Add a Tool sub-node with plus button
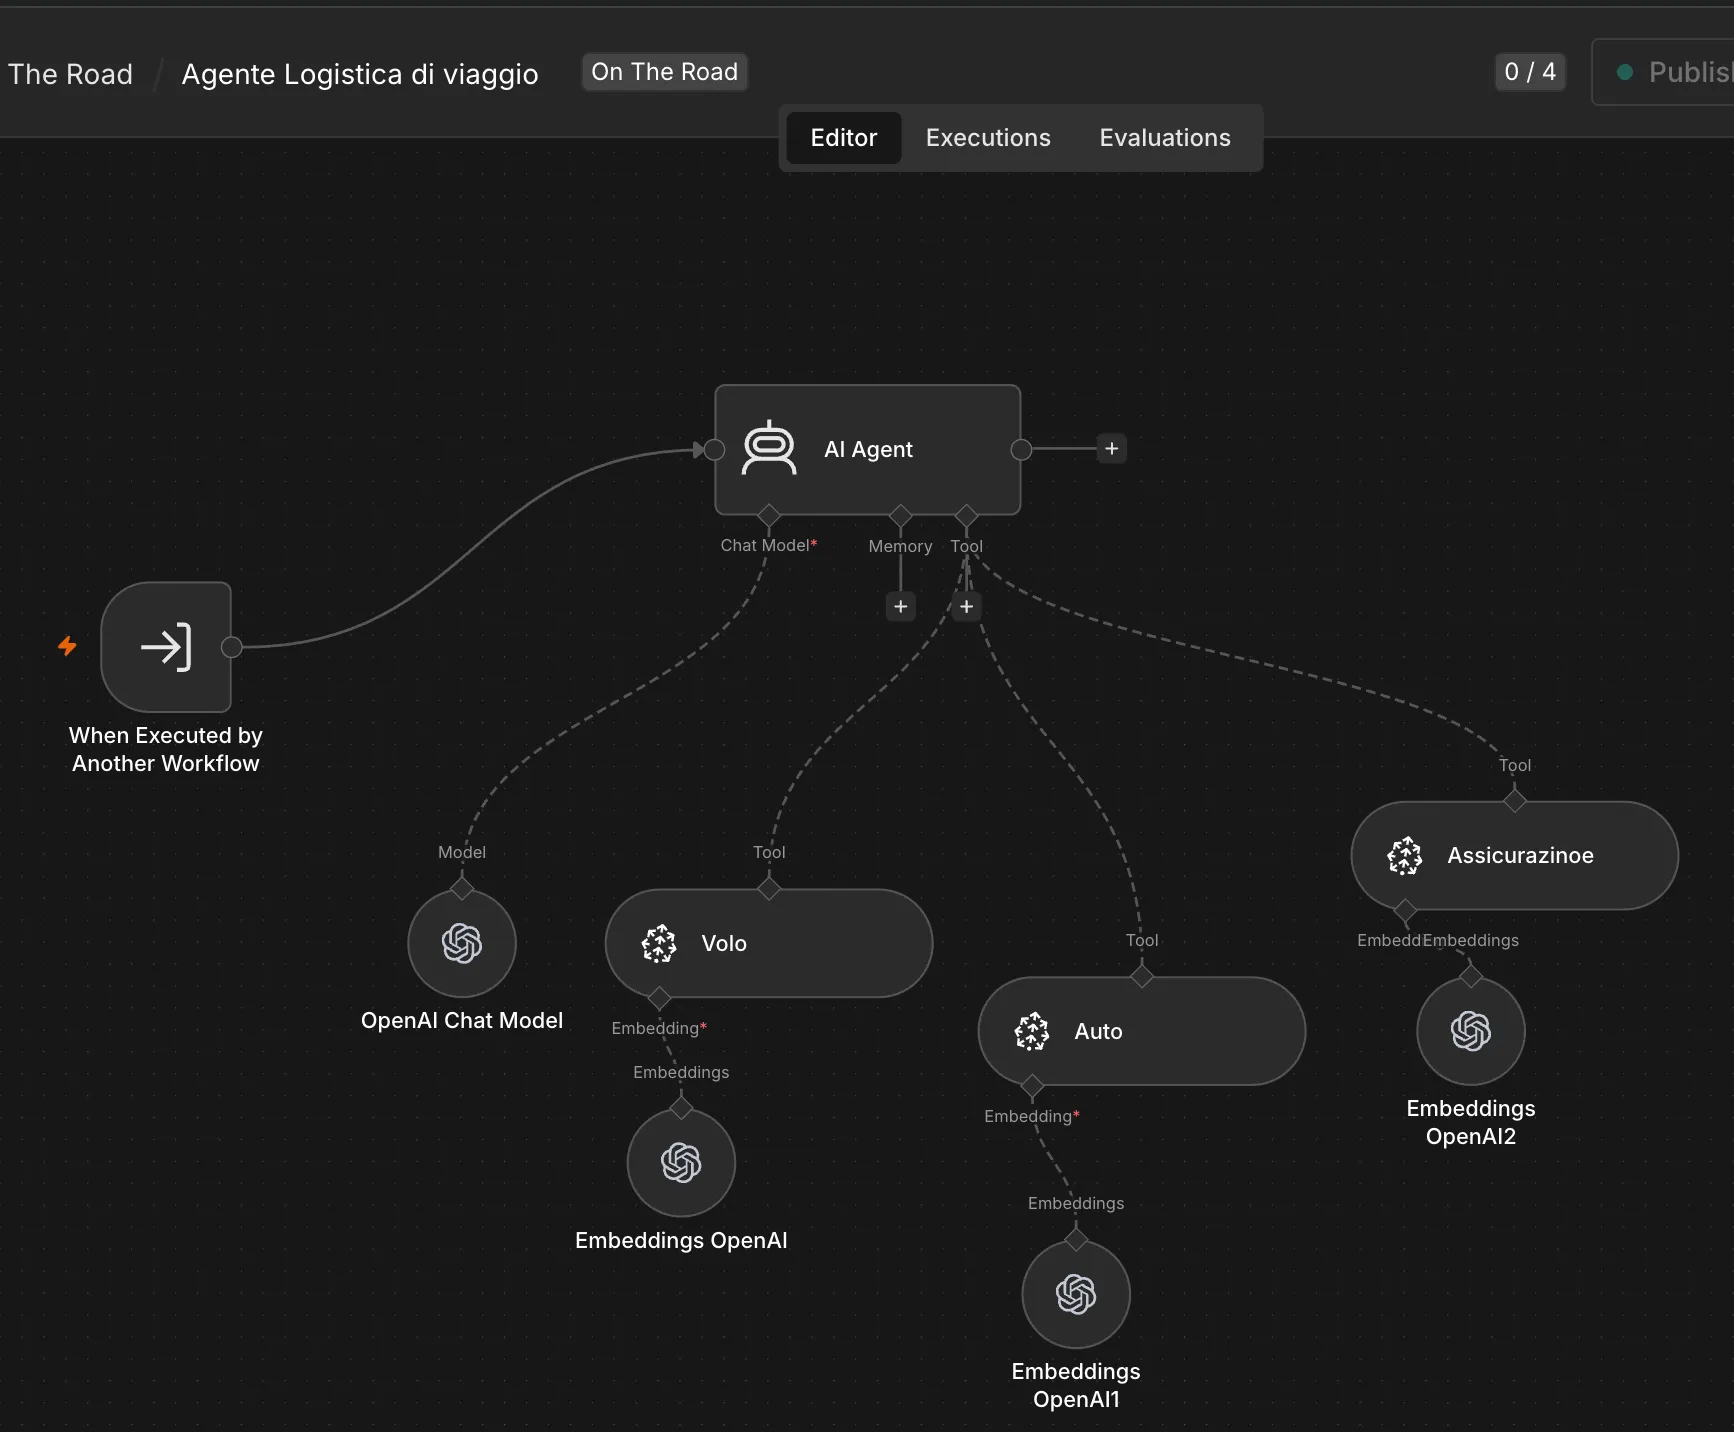This screenshot has width=1734, height=1432. click(966, 606)
